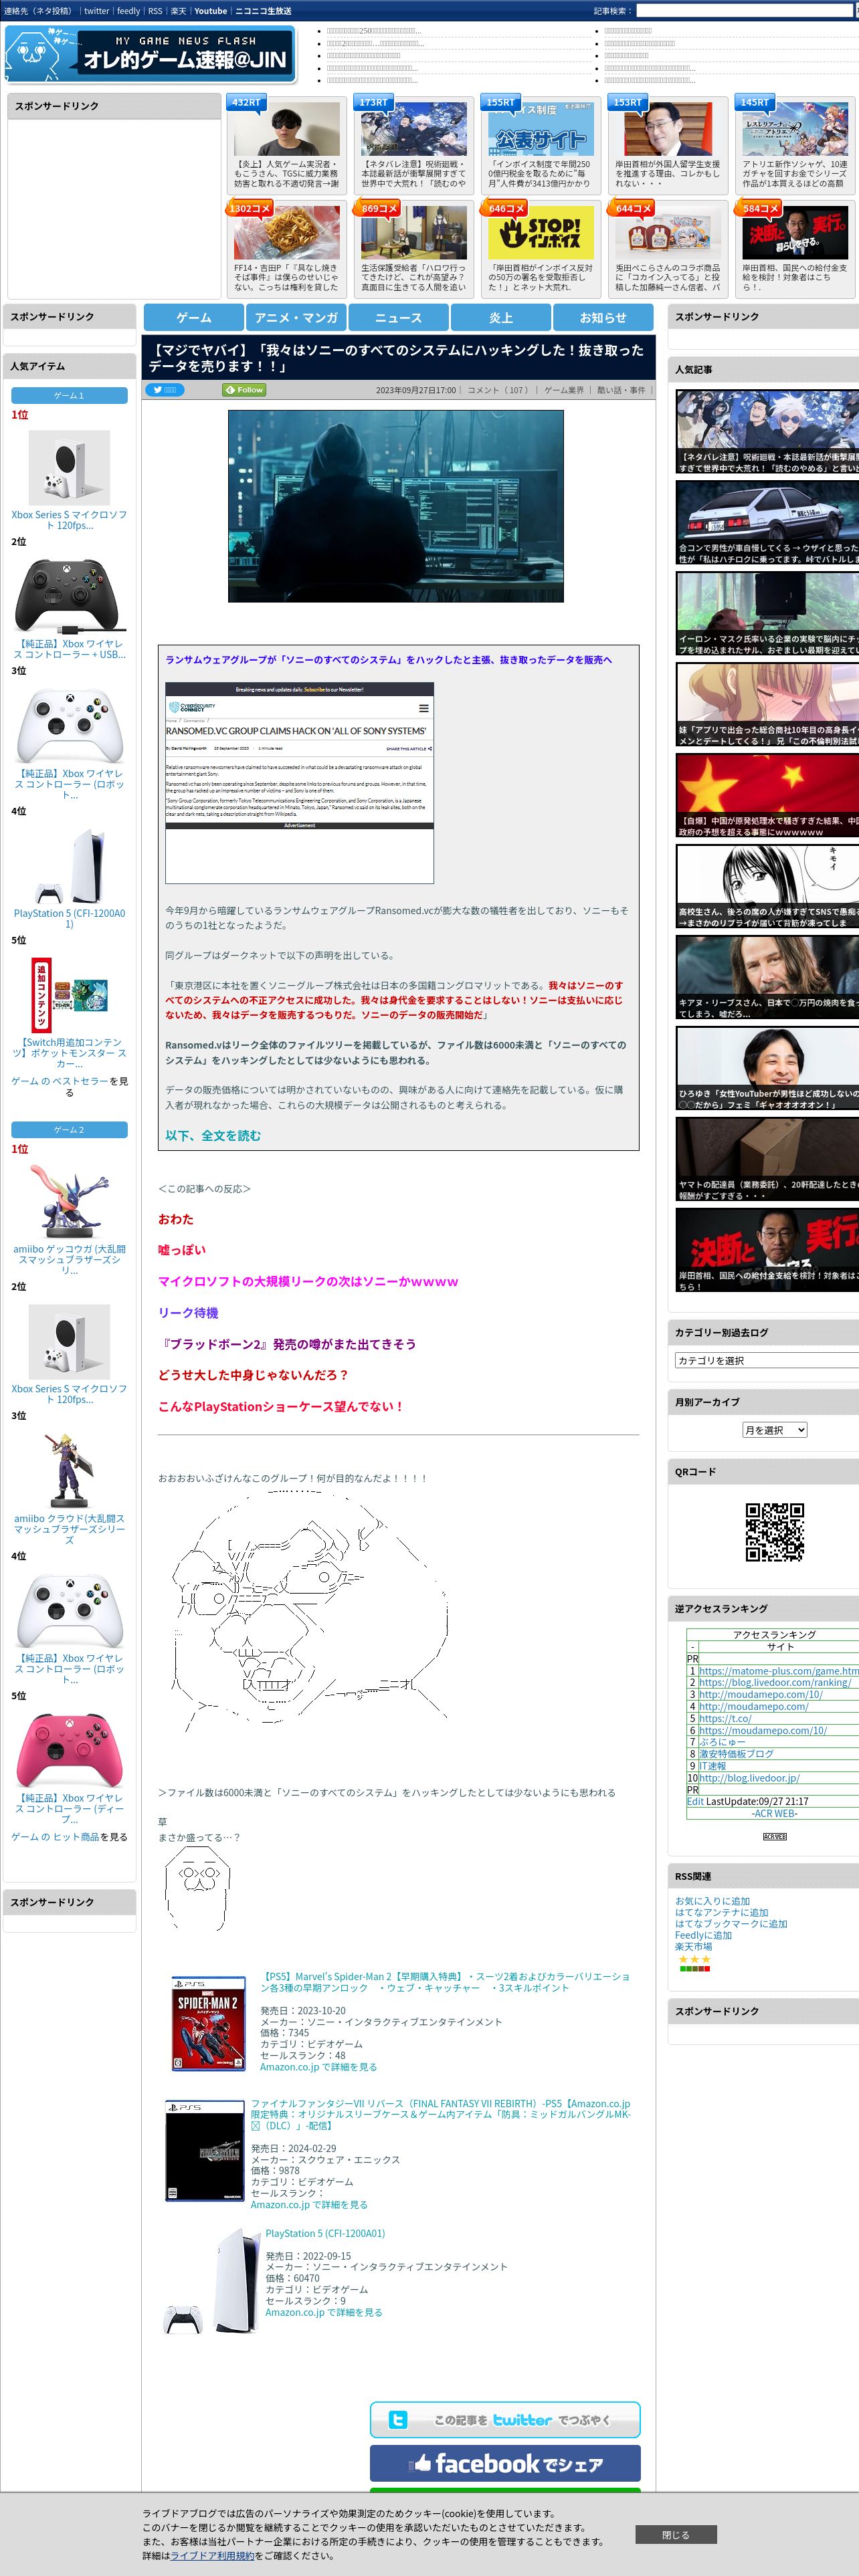Click the 楽天市場 link
The image size is (859, 2576).
693,1946
